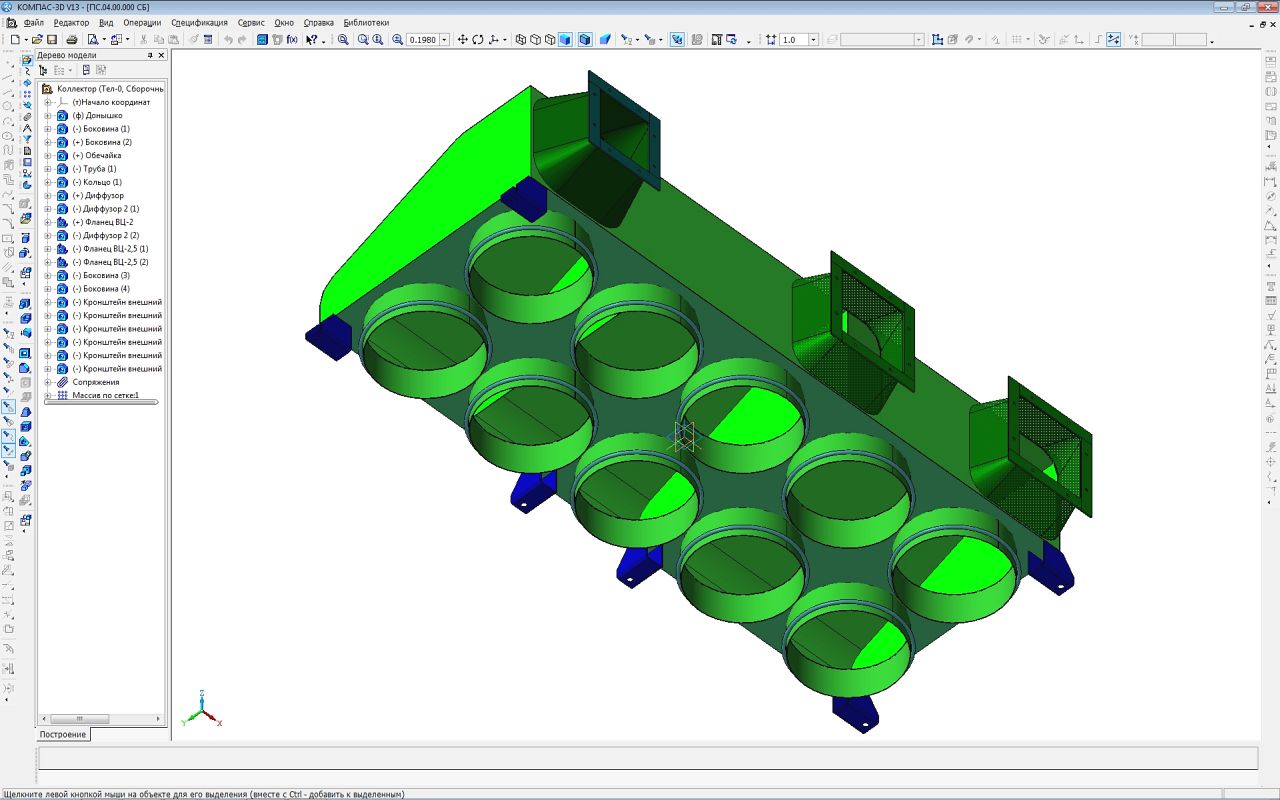
Task: Toggle shaded rendering display mode
Action: point(566,40)
